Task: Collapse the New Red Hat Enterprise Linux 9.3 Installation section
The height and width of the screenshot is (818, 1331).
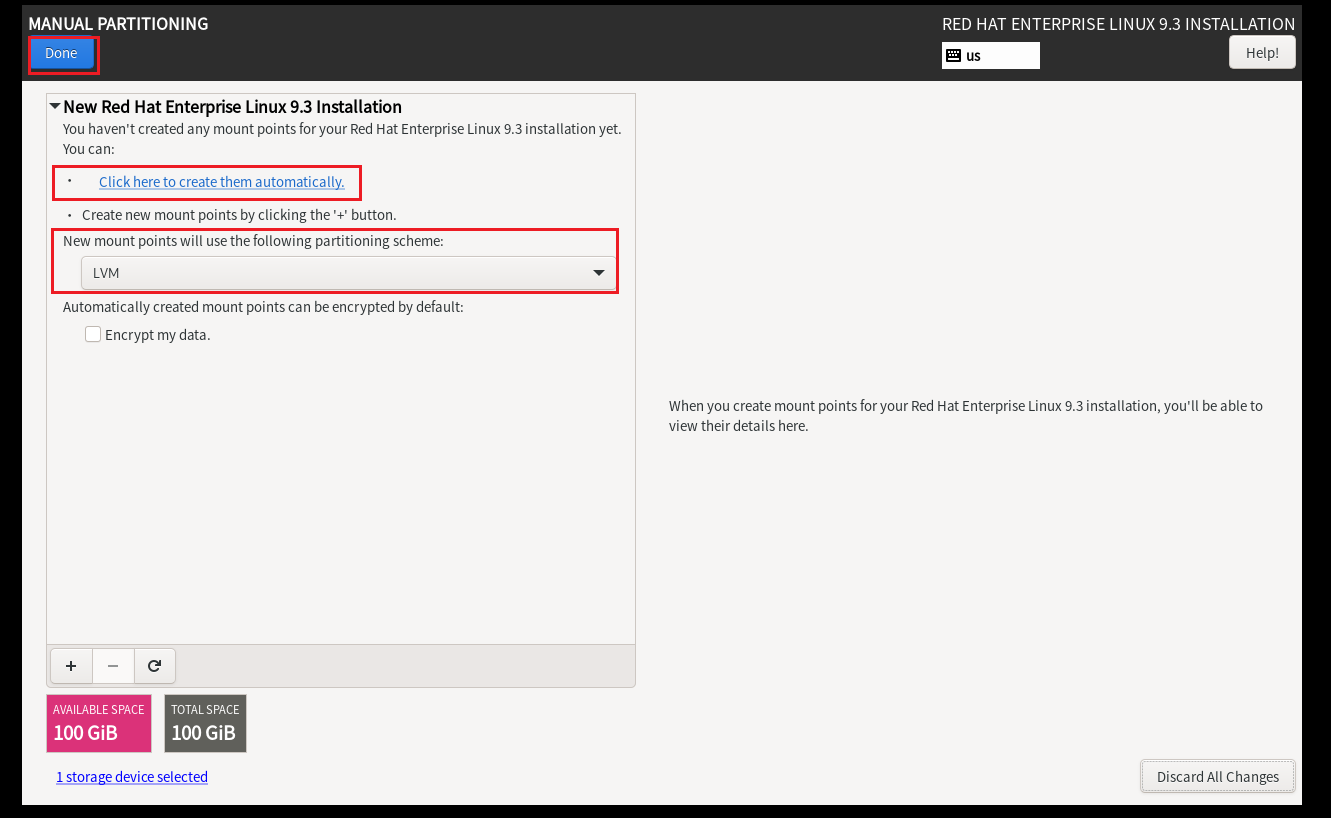Action: point(55,106)
